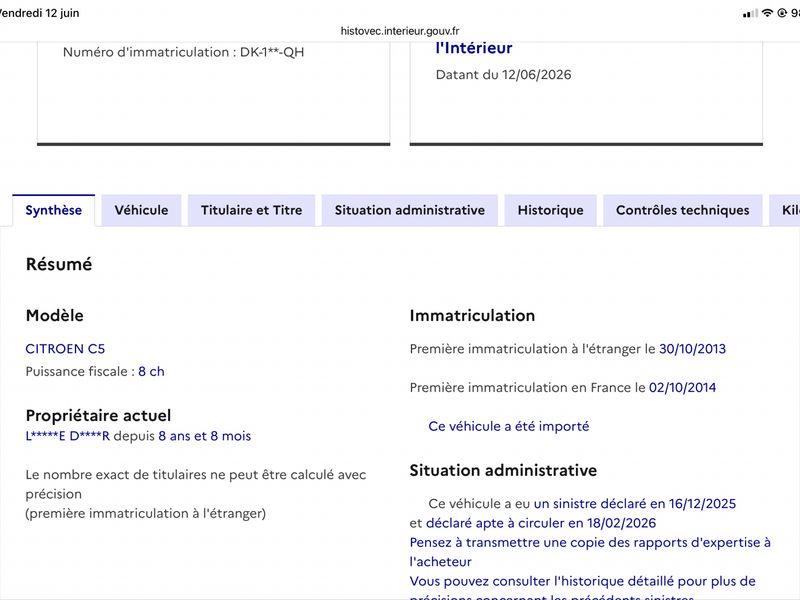Select déclaré apte à circuler en 18/02/2026

(541, 523)
